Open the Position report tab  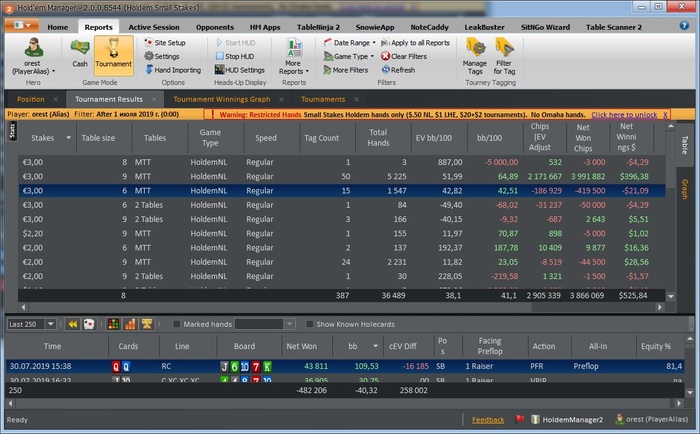coord(31,99)
